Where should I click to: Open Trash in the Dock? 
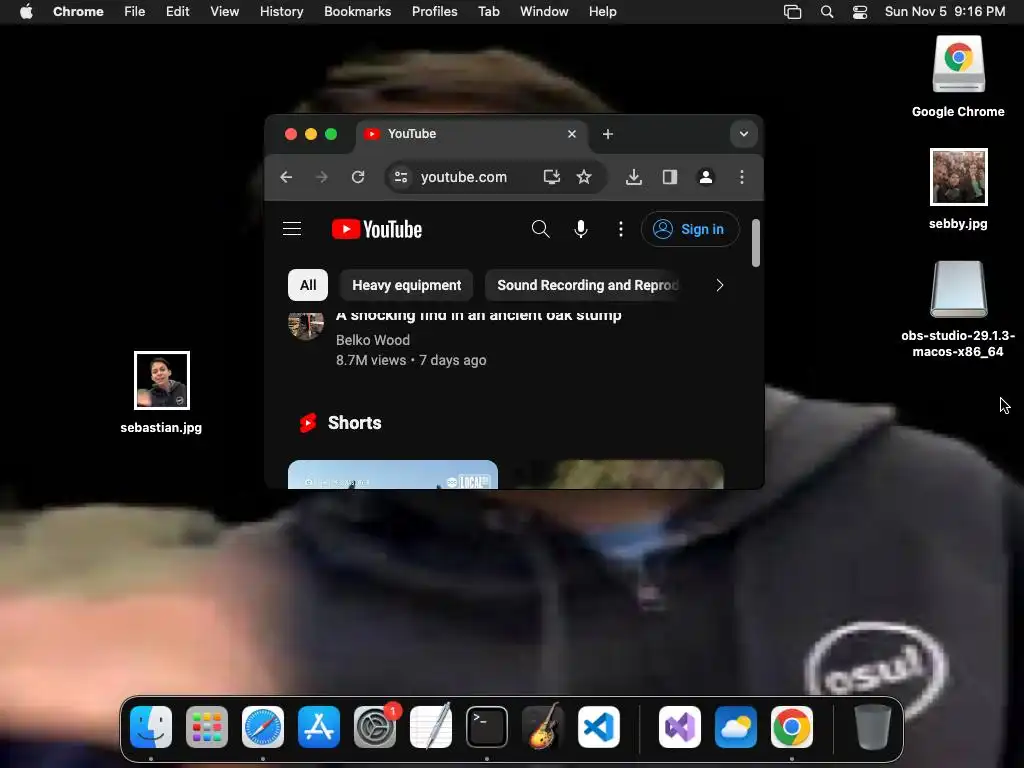872,727
